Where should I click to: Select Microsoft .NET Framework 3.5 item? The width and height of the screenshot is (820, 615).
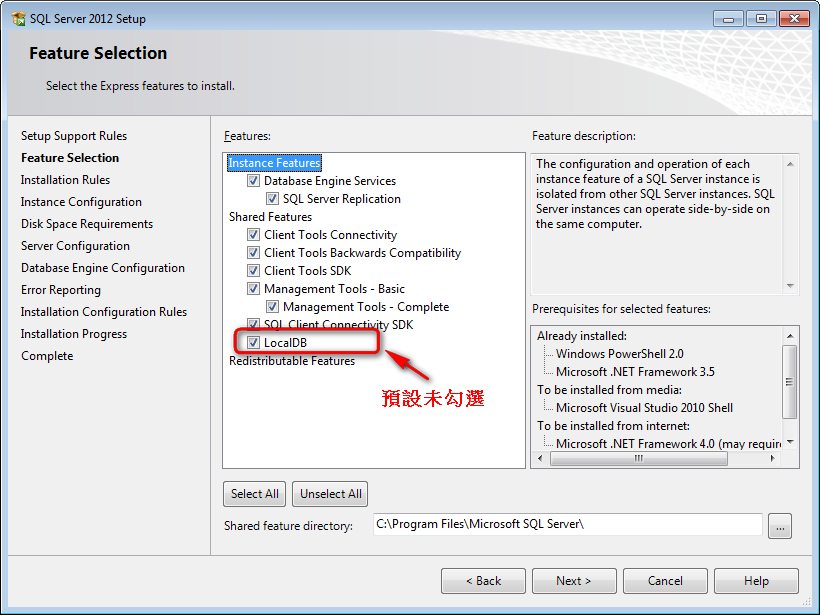click(x=635, y=372)
